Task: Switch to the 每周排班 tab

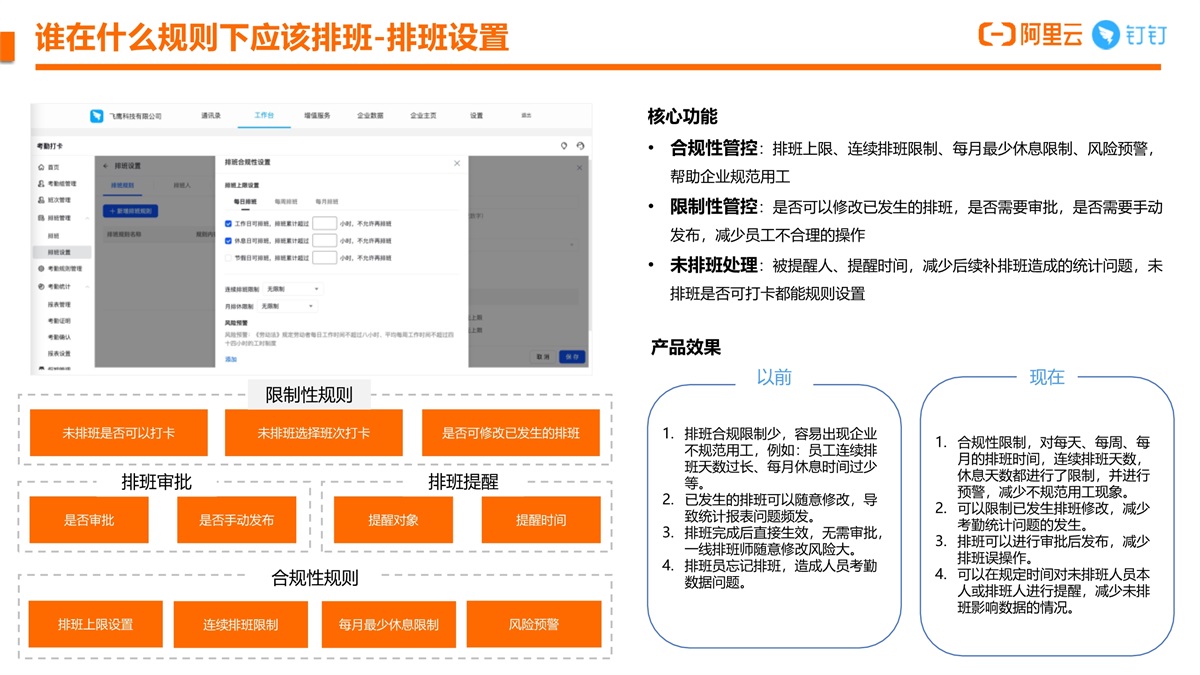Action: coord(286,202)
